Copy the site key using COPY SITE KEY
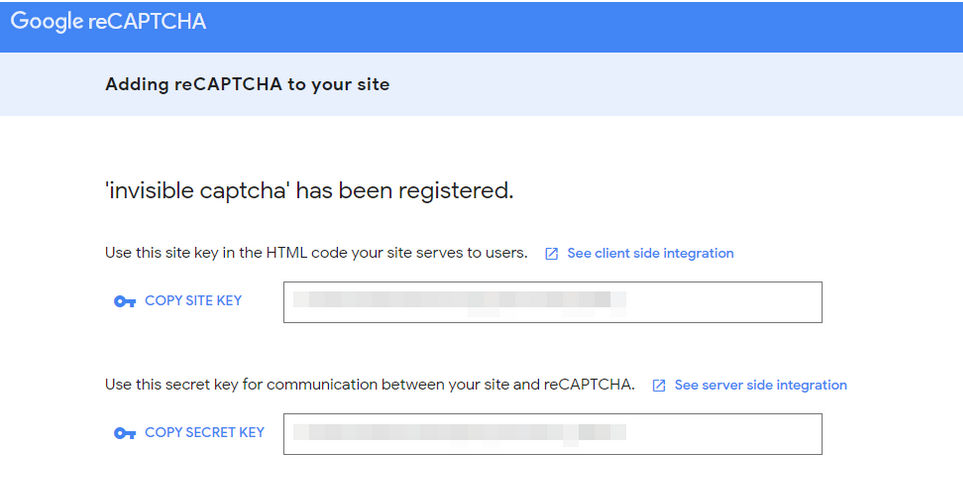 click(193, 300)
